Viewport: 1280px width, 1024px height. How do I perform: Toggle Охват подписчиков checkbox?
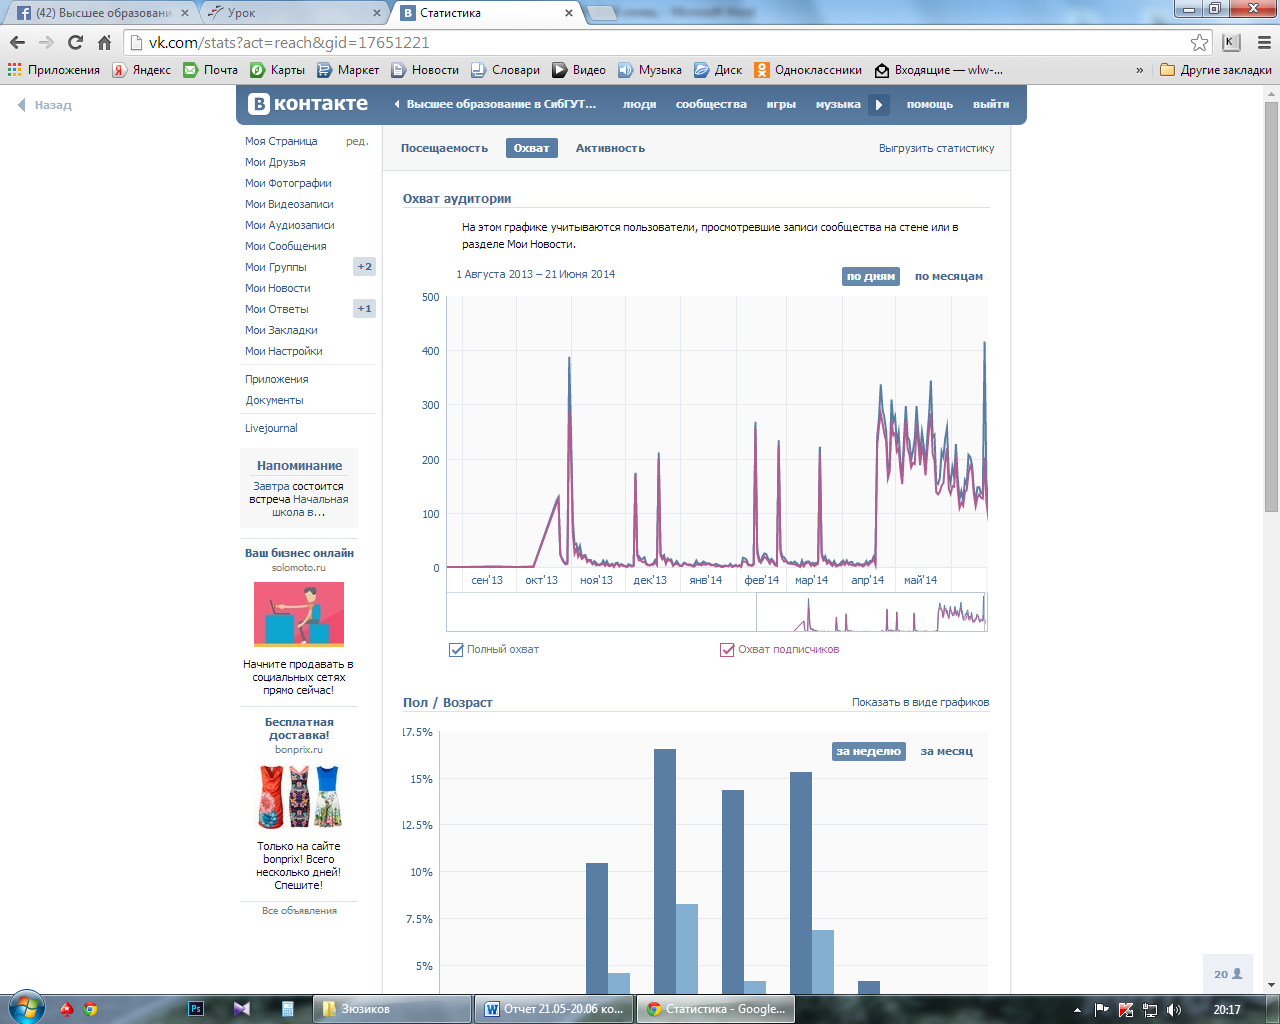[x=727, y=650]
